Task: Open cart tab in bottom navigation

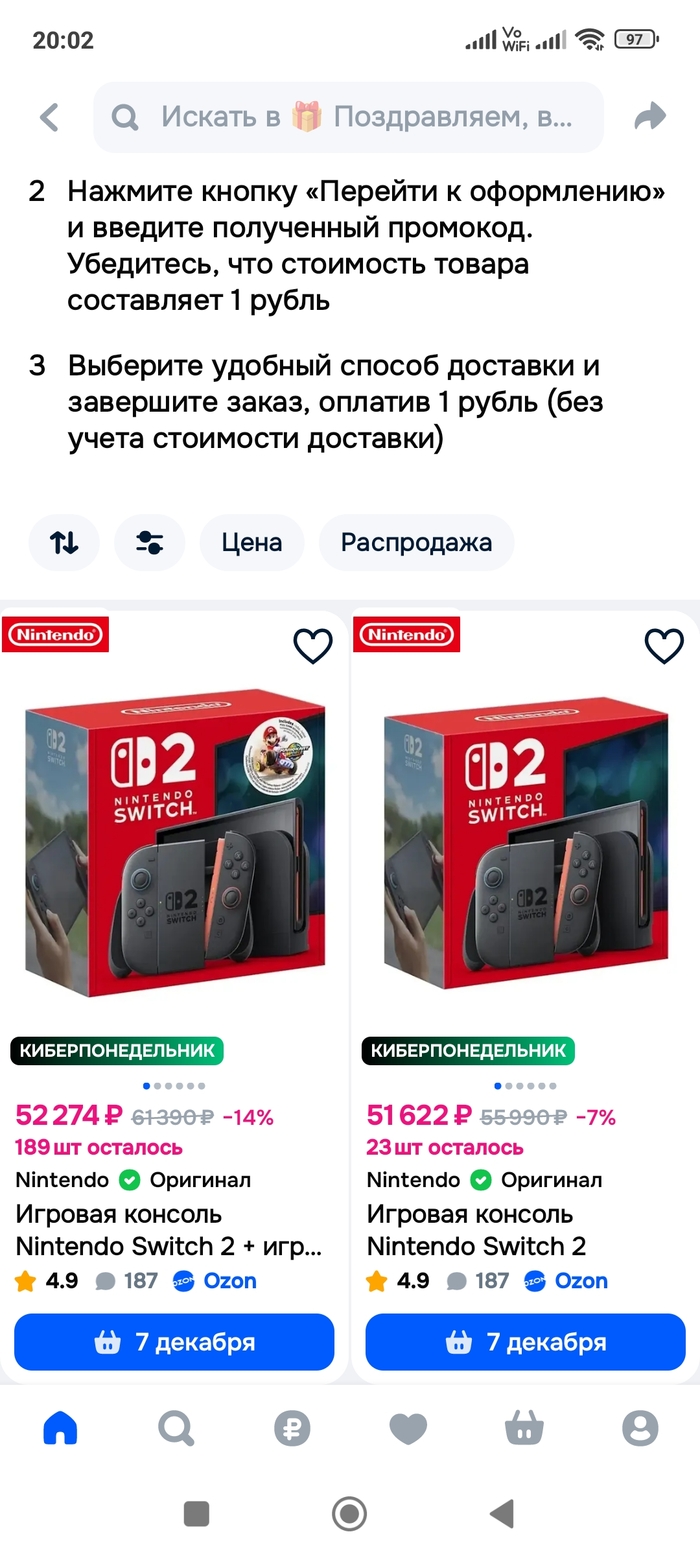Action: (x=524, y=1428)
